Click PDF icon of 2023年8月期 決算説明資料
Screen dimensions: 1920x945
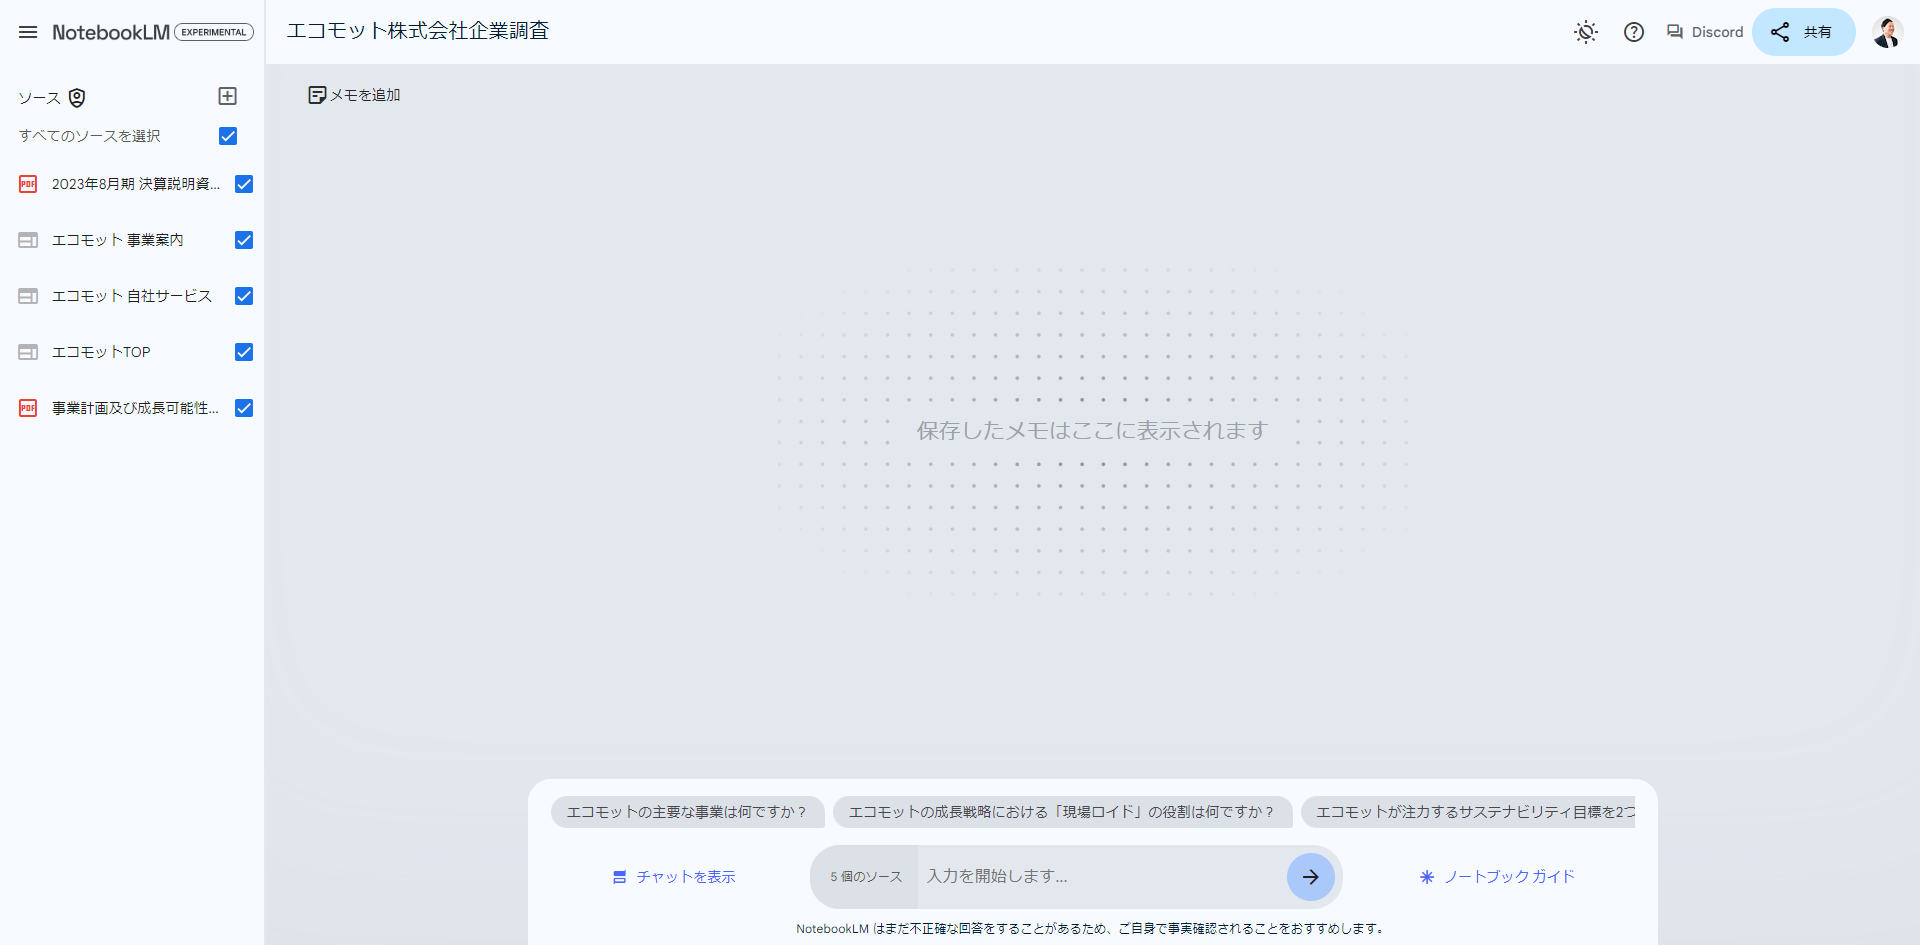28,184
